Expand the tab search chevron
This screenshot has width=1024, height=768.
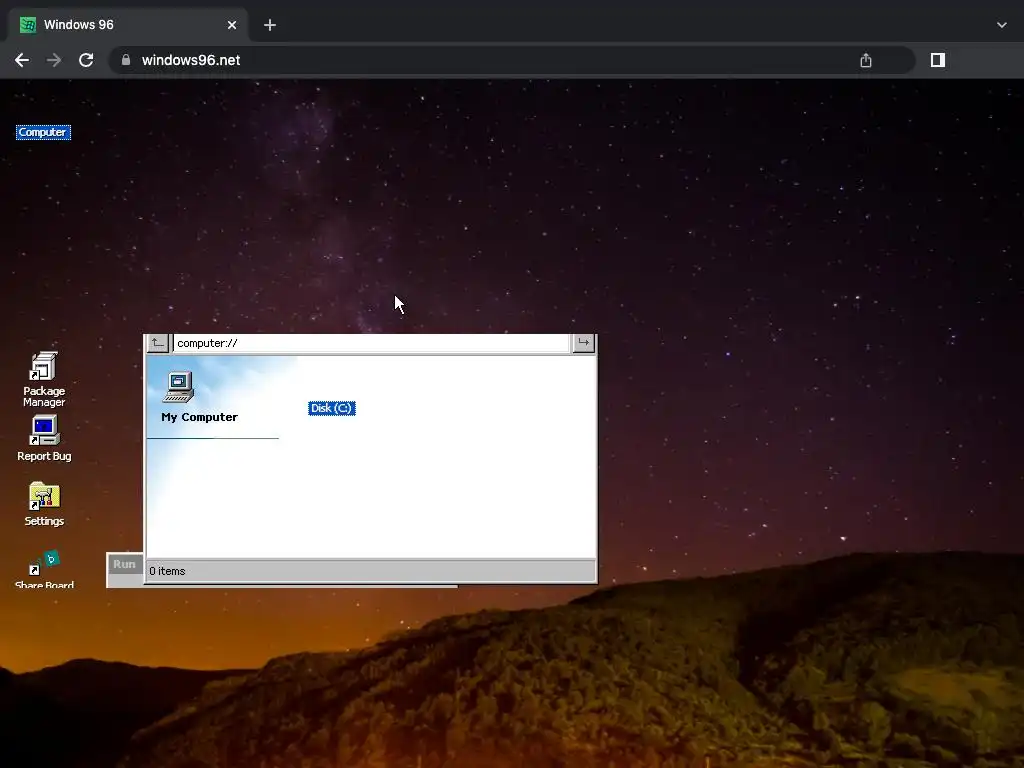pyautogui.click(x=1002, y=25)
